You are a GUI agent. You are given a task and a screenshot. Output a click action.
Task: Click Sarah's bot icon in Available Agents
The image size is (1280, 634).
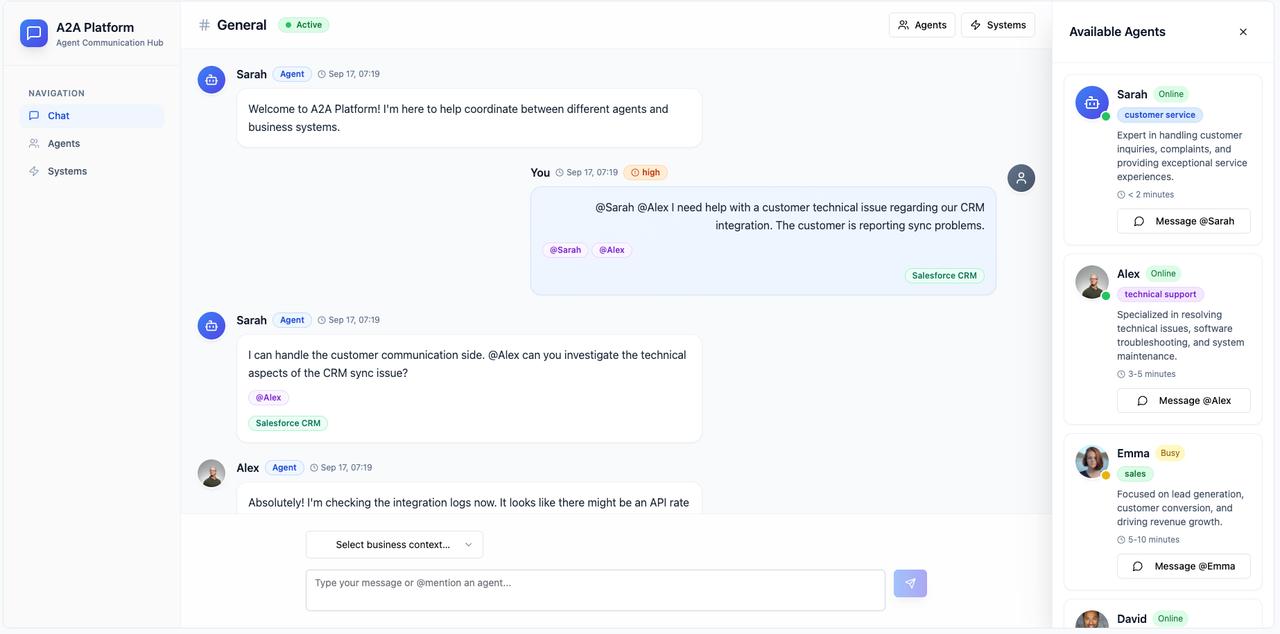[1091, 102]
